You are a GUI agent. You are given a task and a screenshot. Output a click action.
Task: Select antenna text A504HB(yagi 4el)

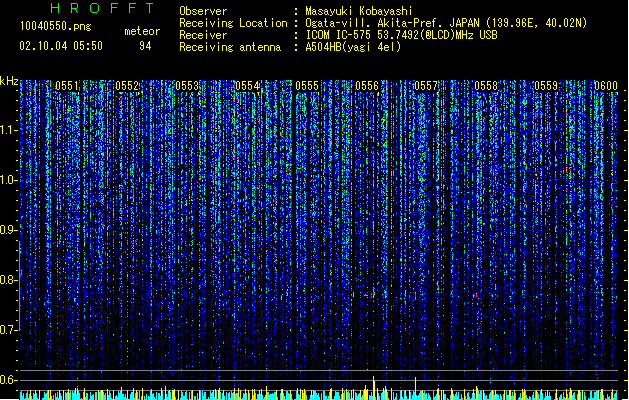coord(353,47)
